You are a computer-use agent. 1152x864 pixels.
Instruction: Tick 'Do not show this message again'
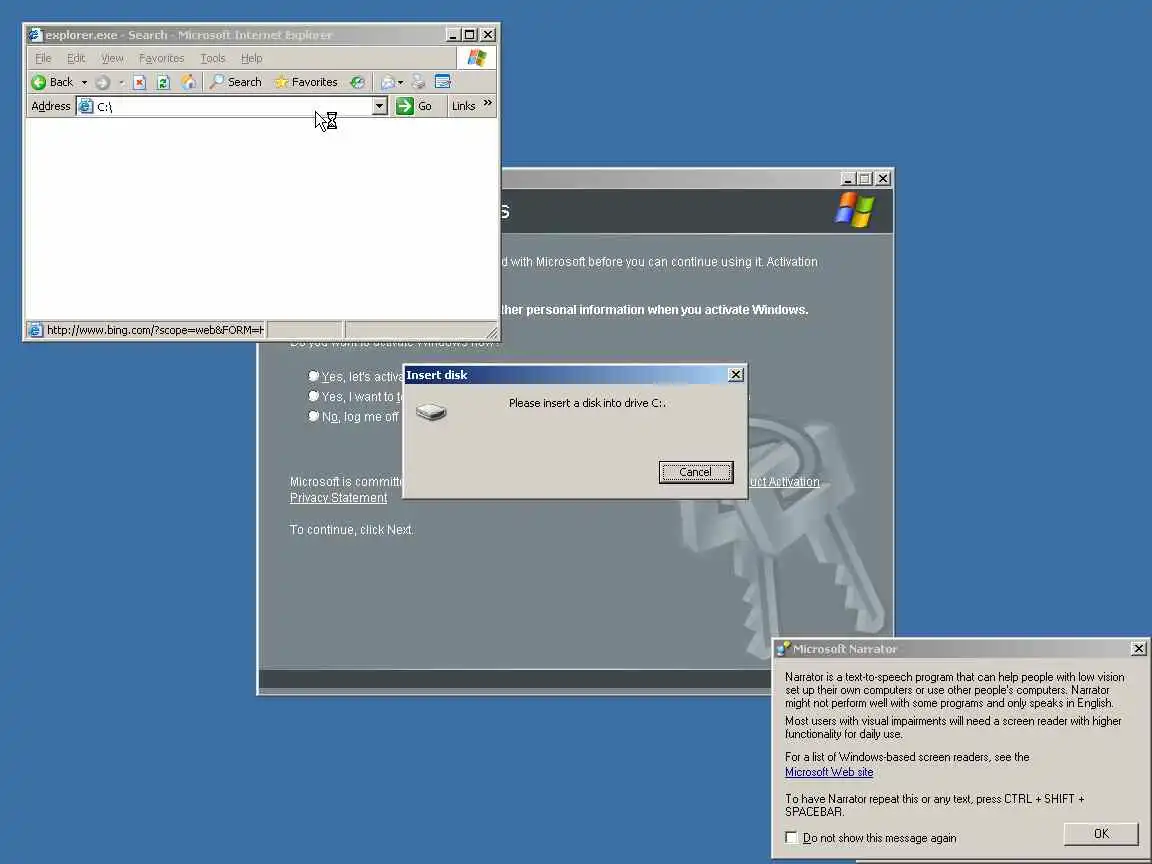[791, 838]
